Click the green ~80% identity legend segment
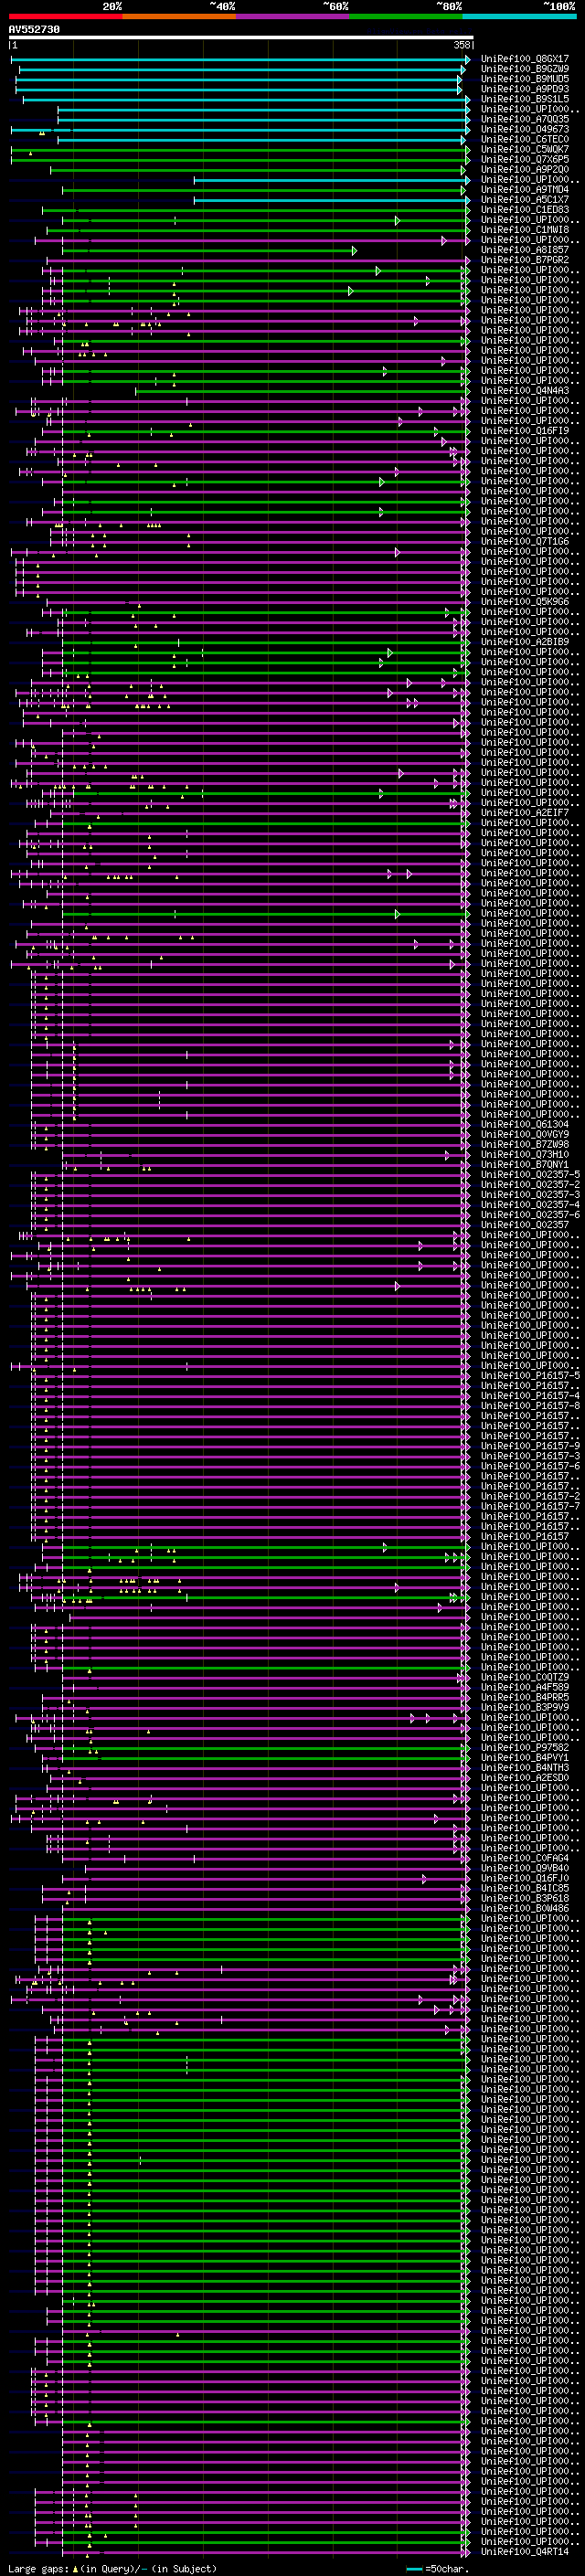The height and width of the screenshot is (2576, 585). click(406, 16)
